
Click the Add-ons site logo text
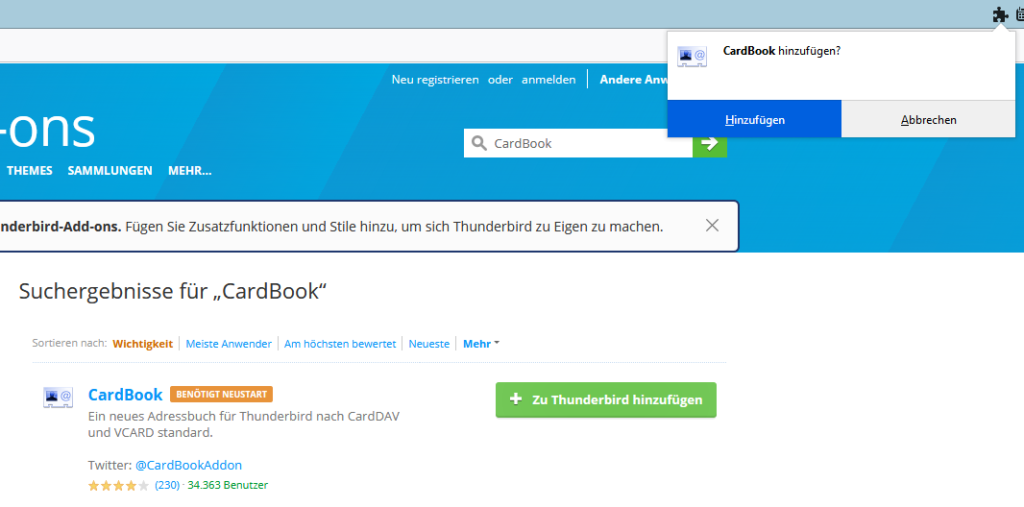pyautogui.click(x=48, y=129)
